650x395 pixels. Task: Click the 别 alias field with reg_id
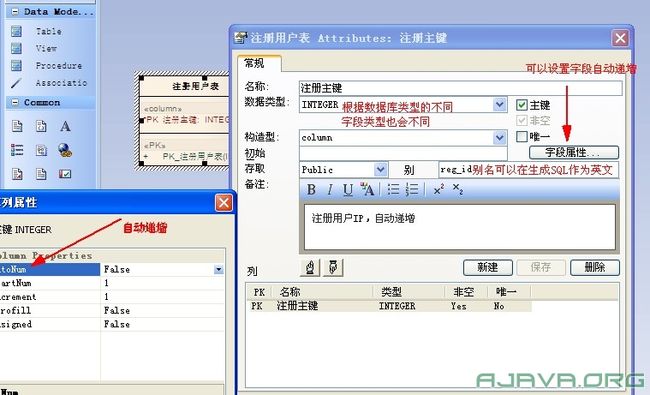pyautogui.click(x=529, y=170)
